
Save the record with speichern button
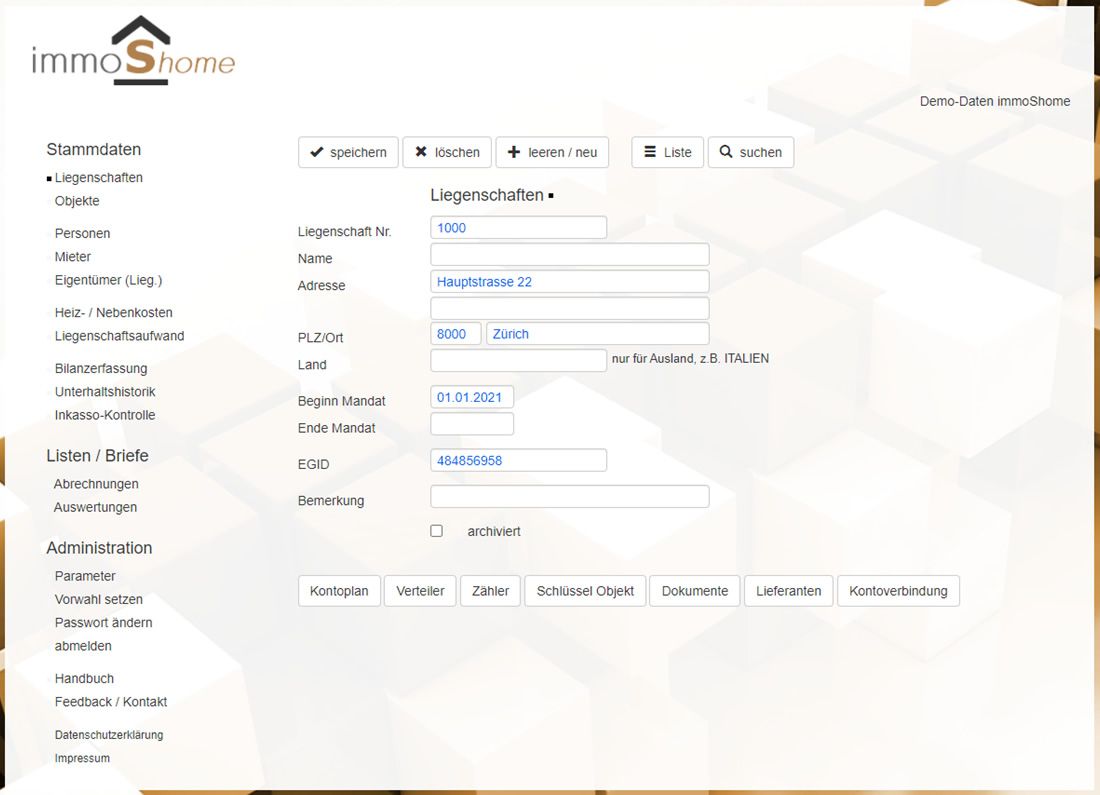tap(348, 152)
